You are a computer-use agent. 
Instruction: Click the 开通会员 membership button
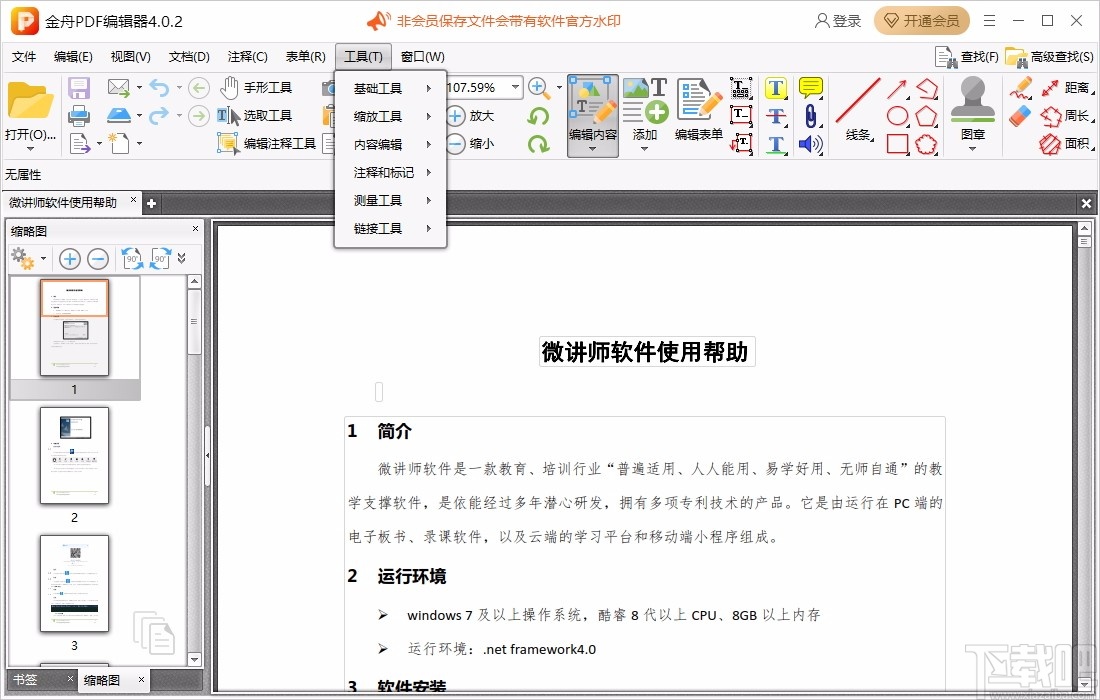(921, 20)
